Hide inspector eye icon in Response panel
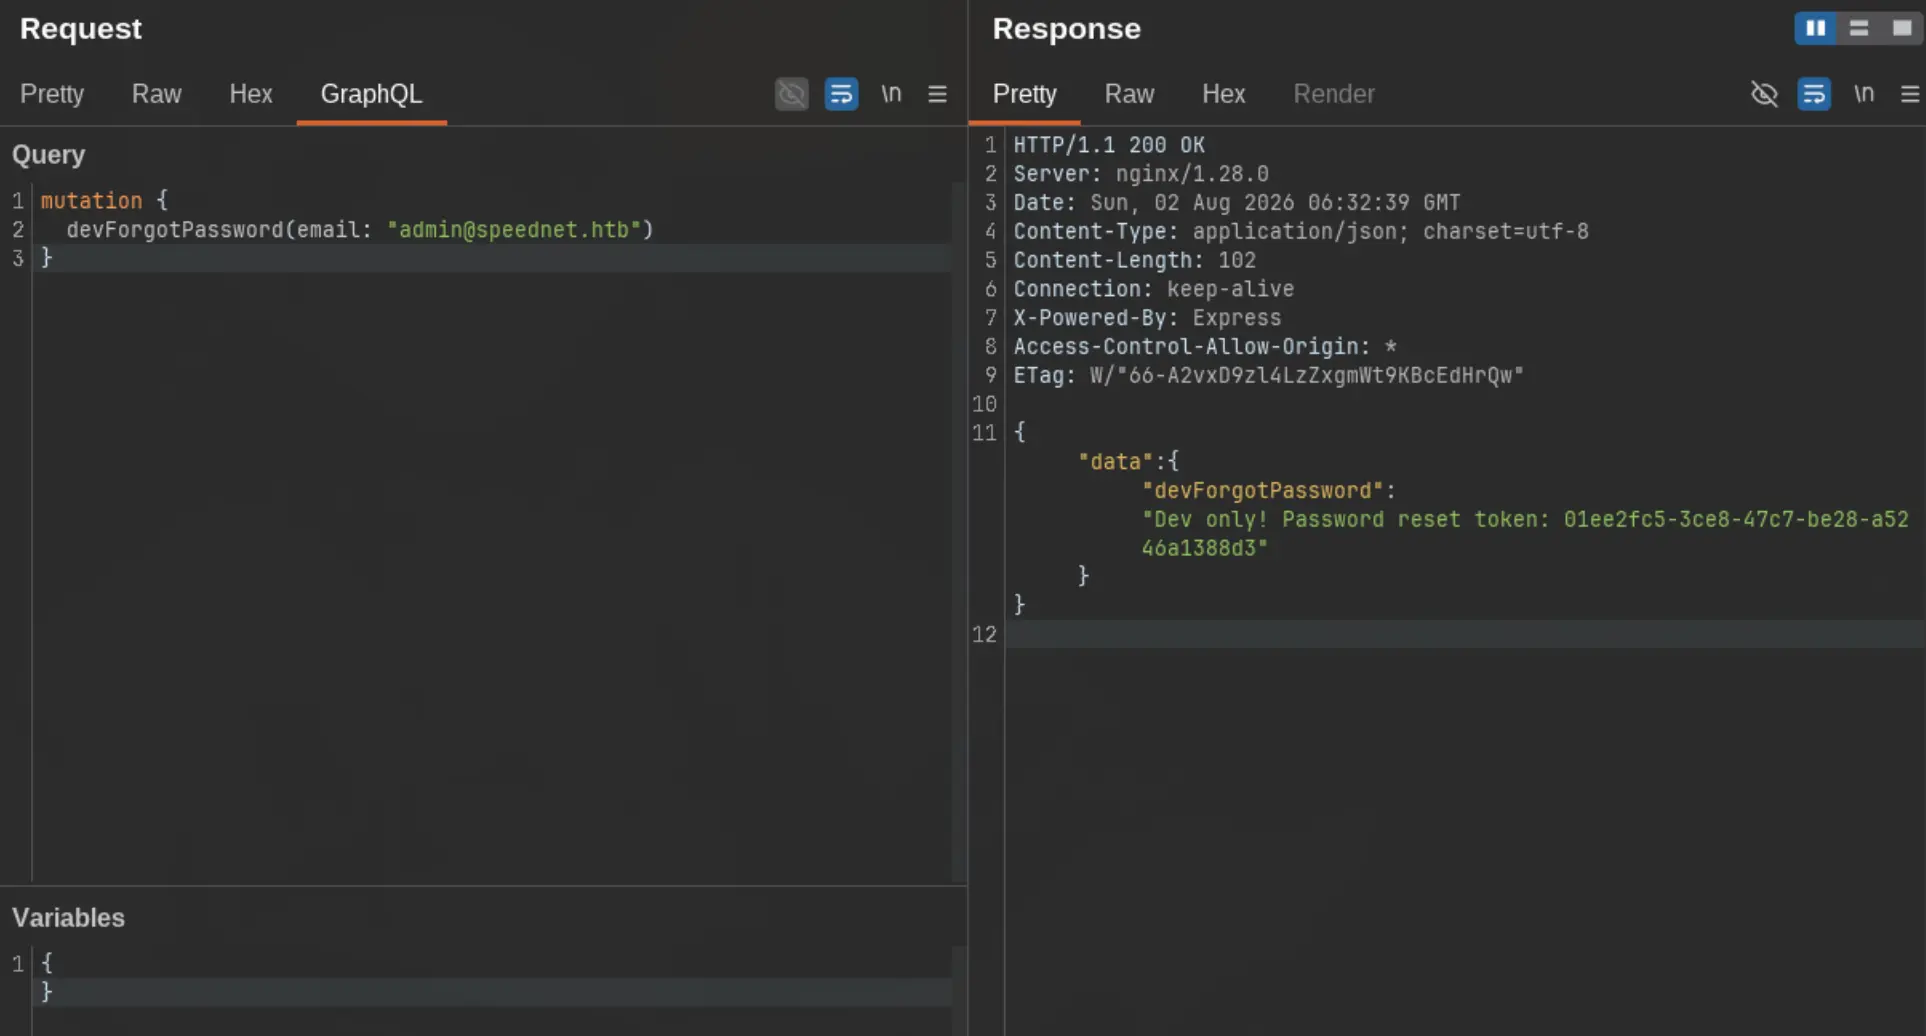Screen dimensions: 1926x1036 coord(1764,94)
